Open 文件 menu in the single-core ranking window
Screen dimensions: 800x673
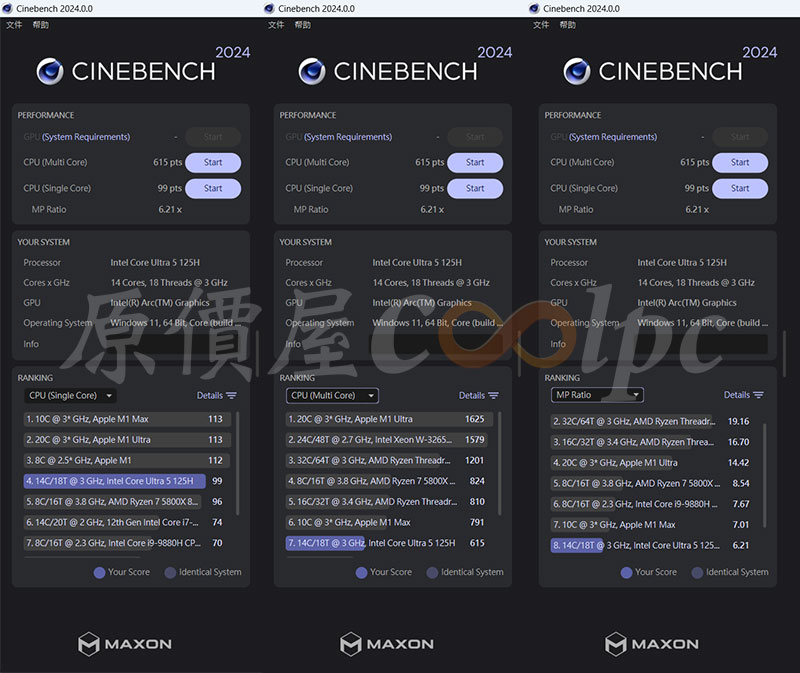tap(14, 24)
